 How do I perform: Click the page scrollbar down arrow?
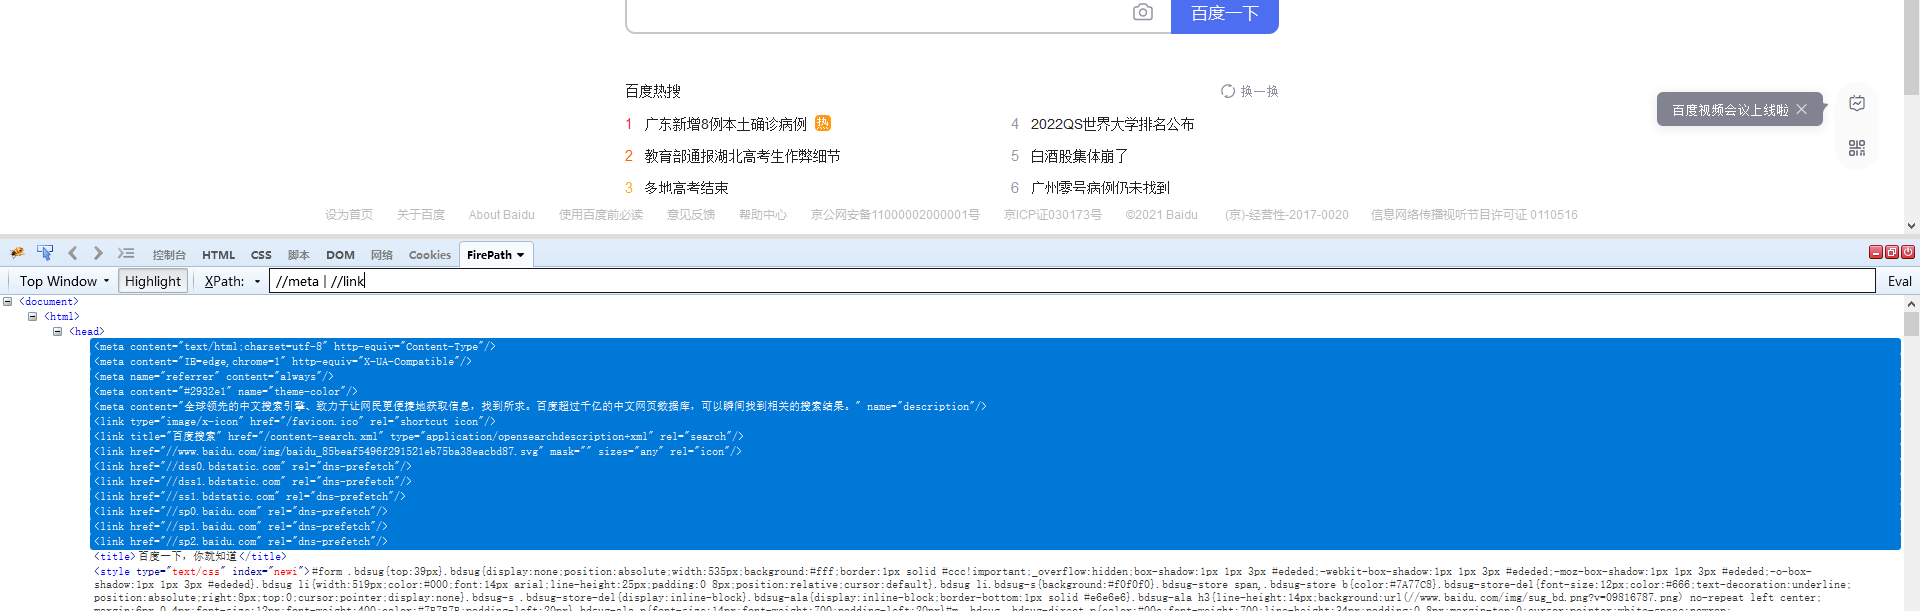(1911, 226)
